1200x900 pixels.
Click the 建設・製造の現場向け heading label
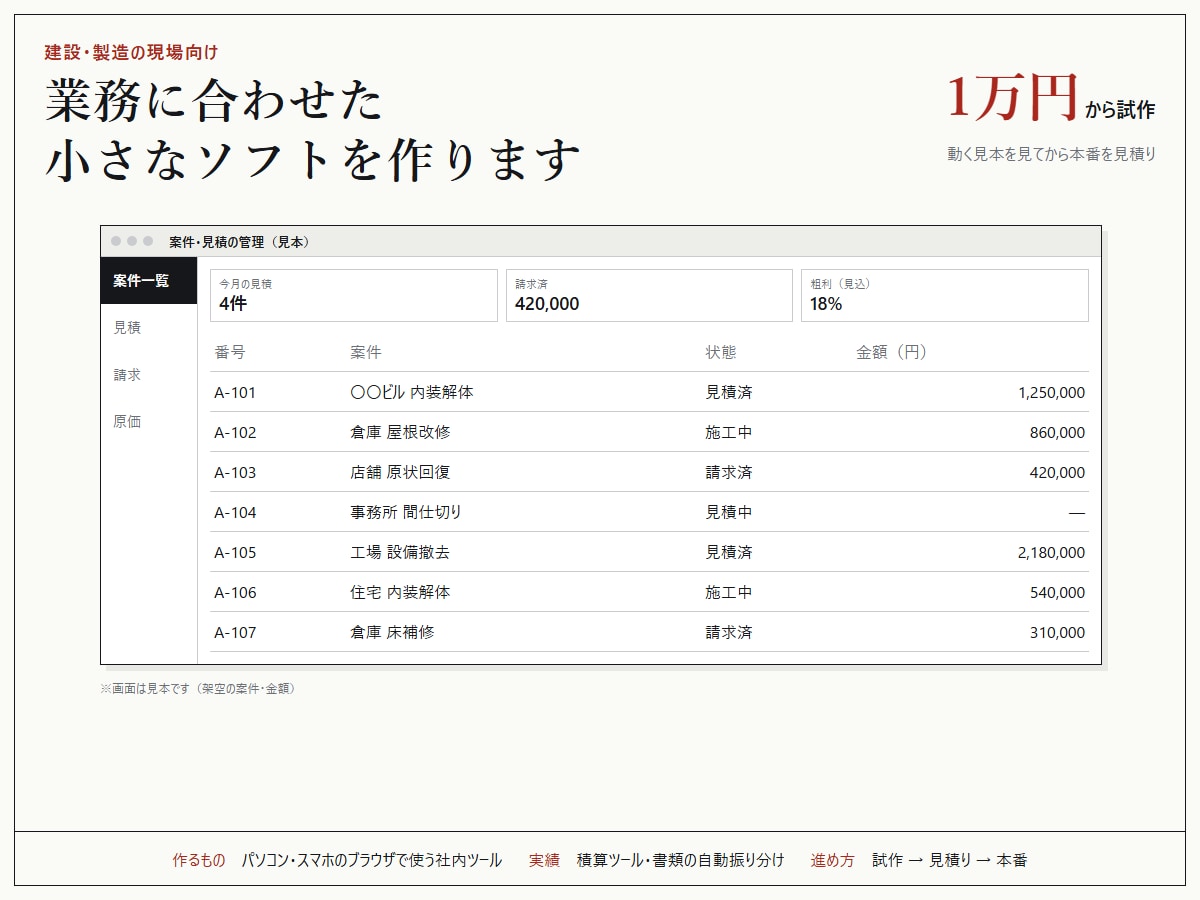coord(131,52)
